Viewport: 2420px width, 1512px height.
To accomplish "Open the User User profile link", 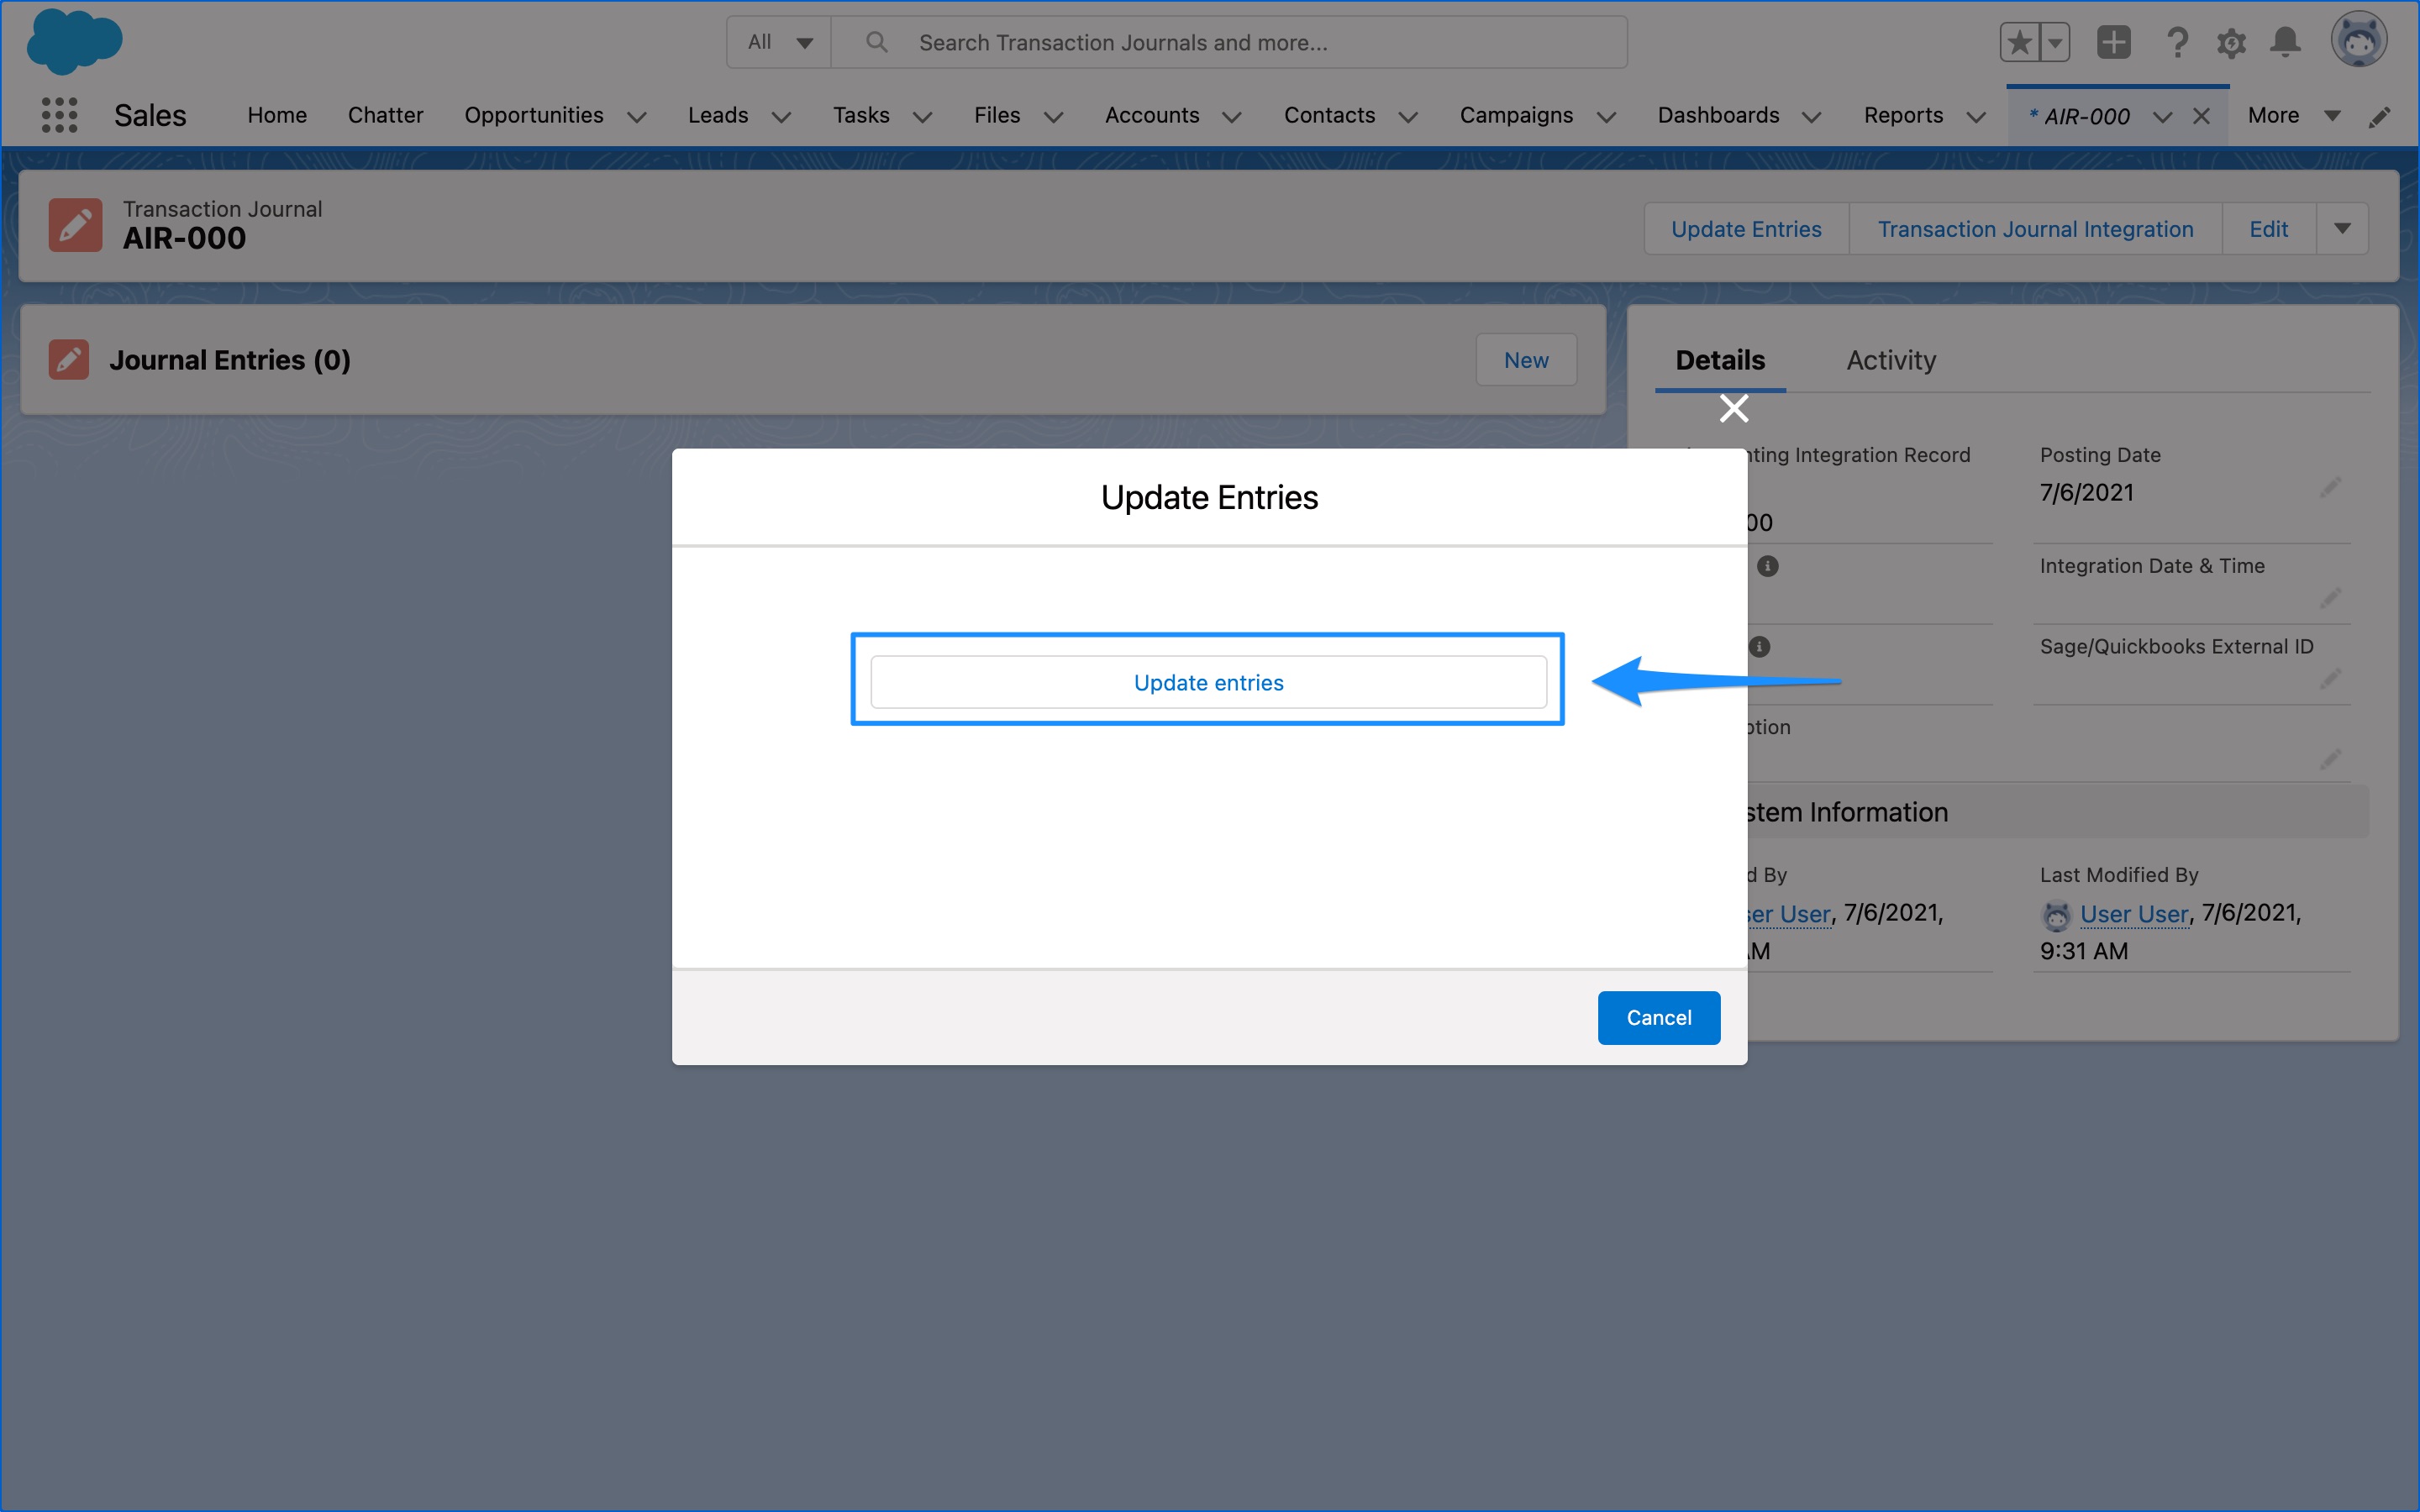I will coord(2135,913).
